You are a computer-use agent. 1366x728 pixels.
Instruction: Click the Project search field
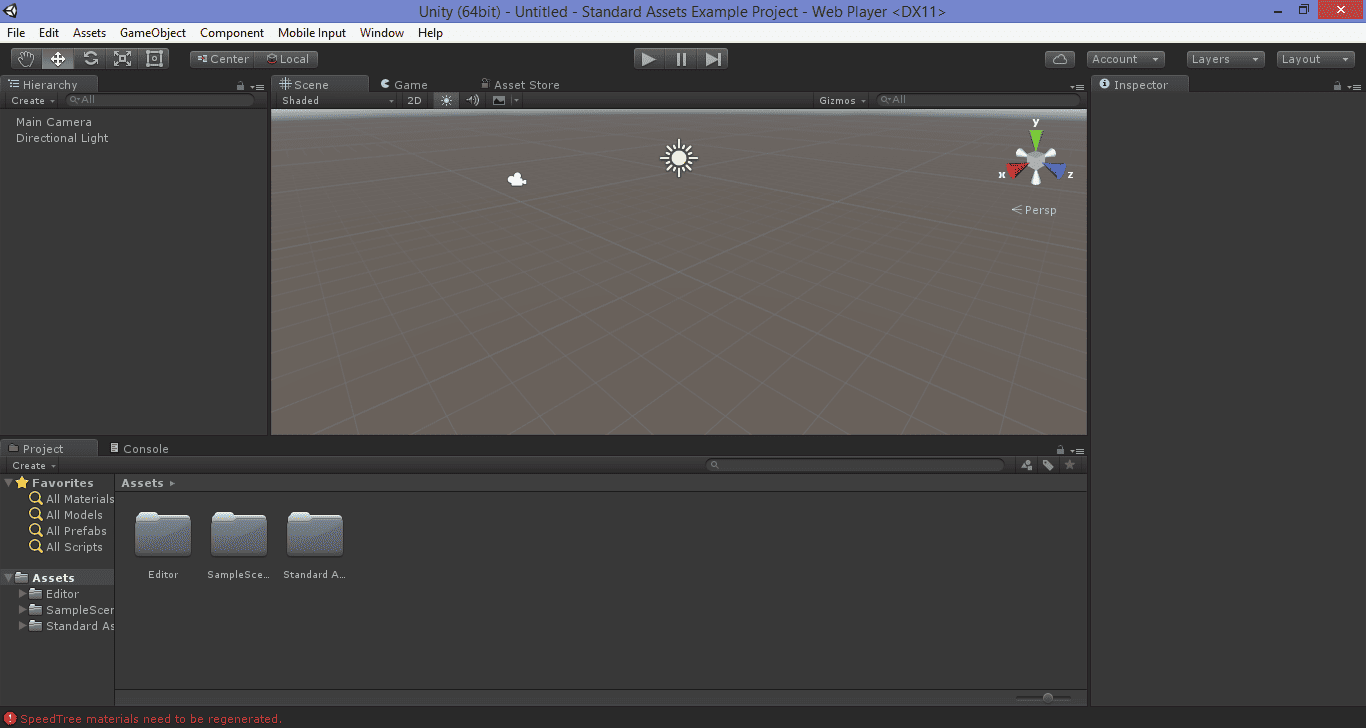point(855,465)
